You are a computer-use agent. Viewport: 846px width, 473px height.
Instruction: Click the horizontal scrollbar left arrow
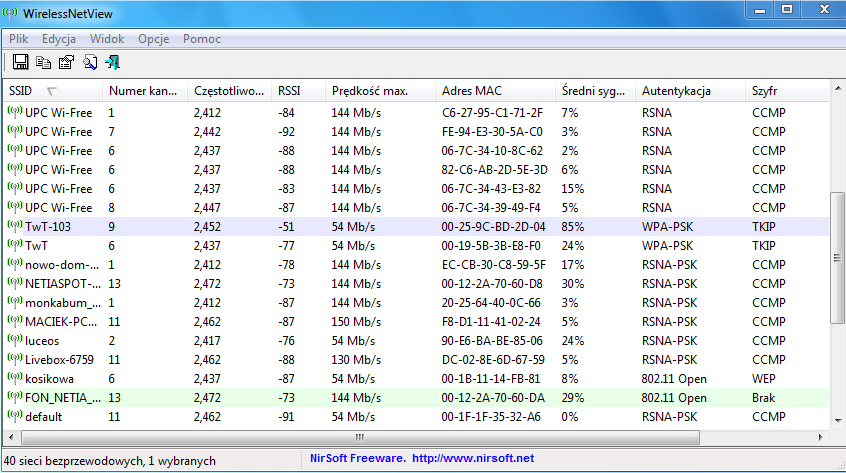pos(11,437)
